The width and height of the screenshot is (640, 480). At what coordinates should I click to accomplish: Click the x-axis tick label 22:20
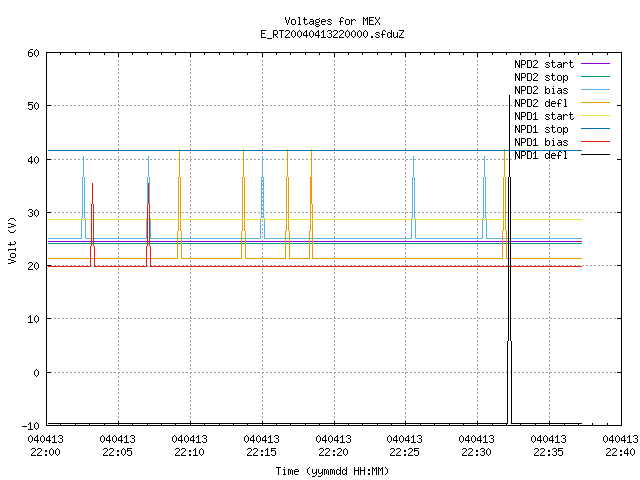(x=333, y=452)
